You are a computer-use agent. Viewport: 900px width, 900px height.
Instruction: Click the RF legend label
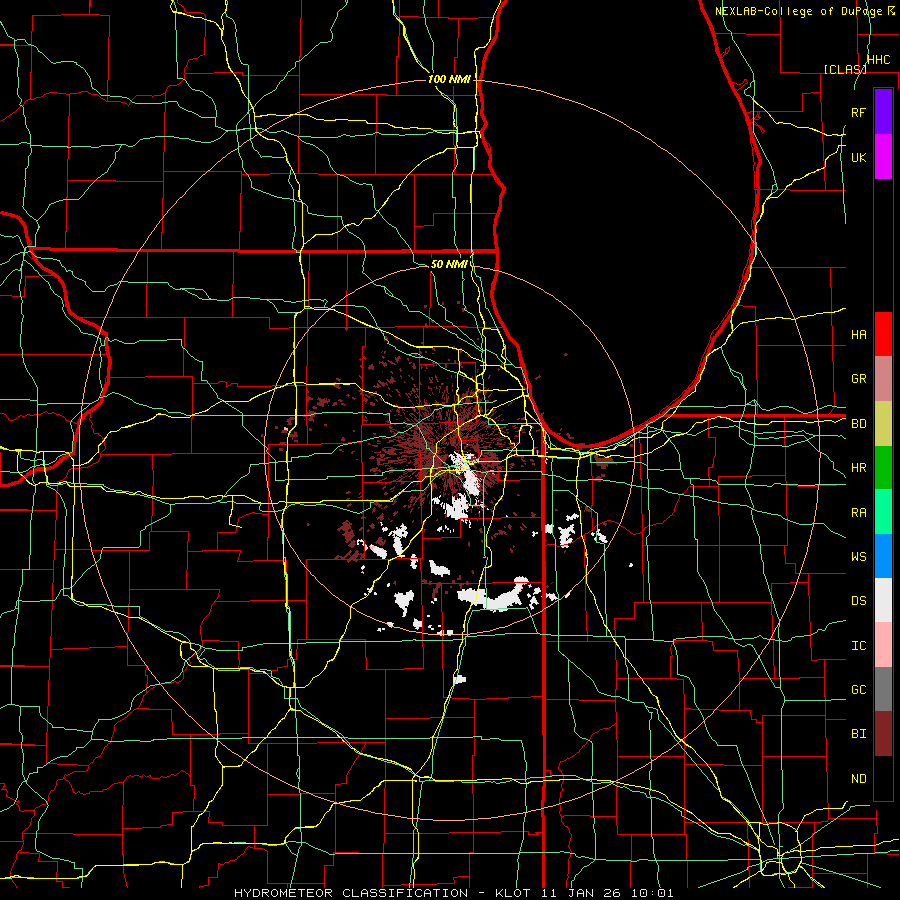(859, 112)
